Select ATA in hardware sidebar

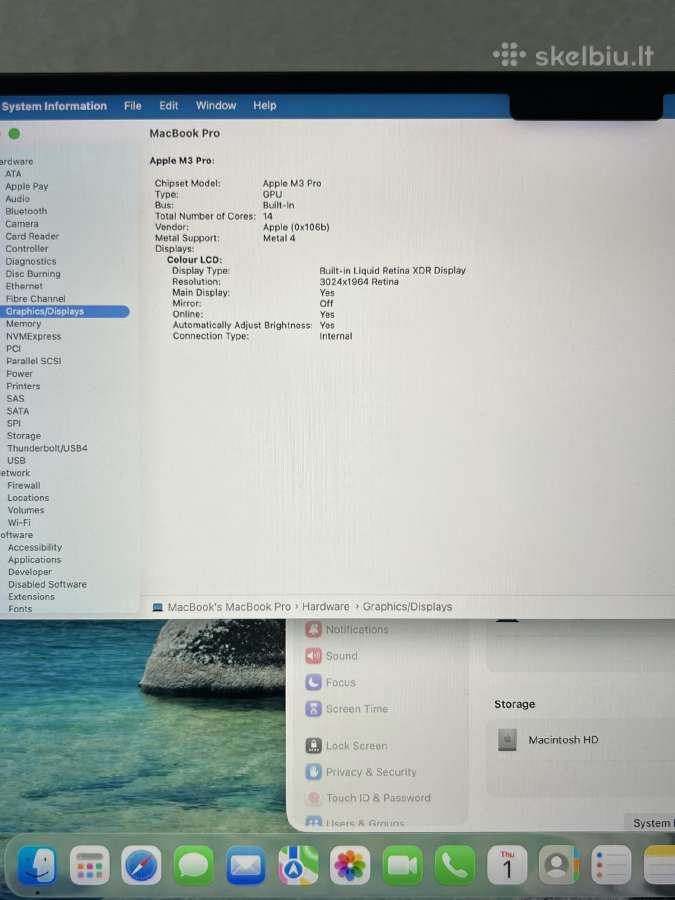point(13,174)
